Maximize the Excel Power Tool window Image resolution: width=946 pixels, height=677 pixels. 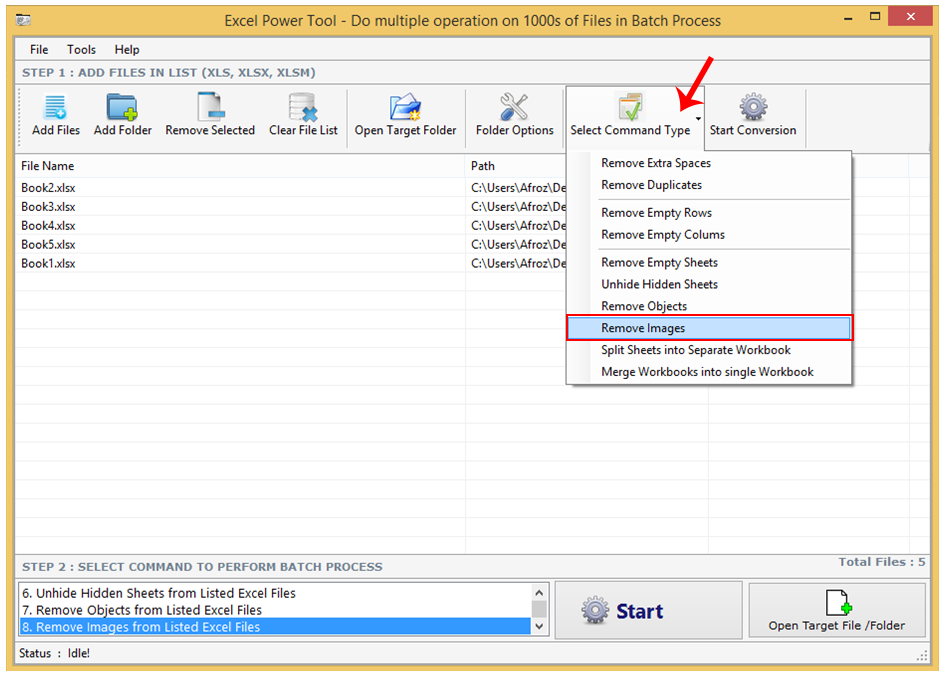pos(875,17)
